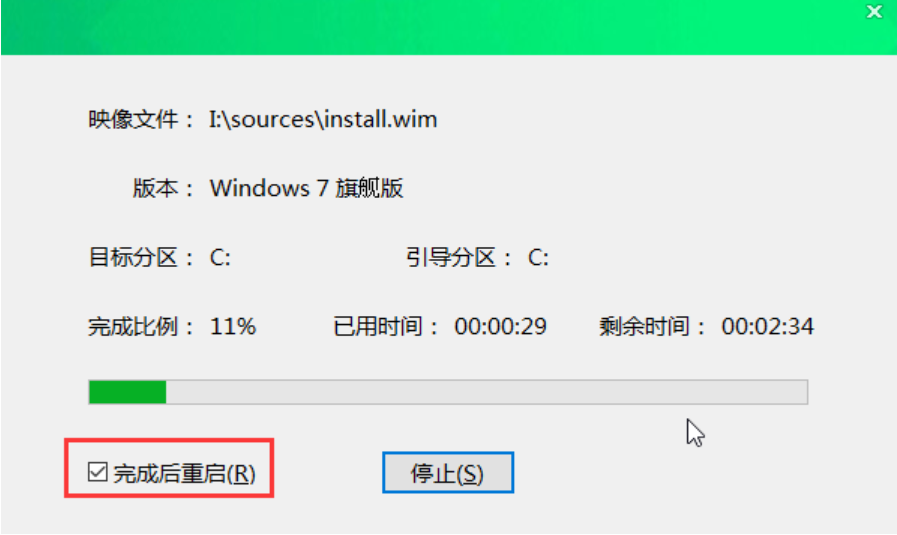897x535 pixels.
Task: Click the remaining time 00:02:34
Action: coord(767,327)
